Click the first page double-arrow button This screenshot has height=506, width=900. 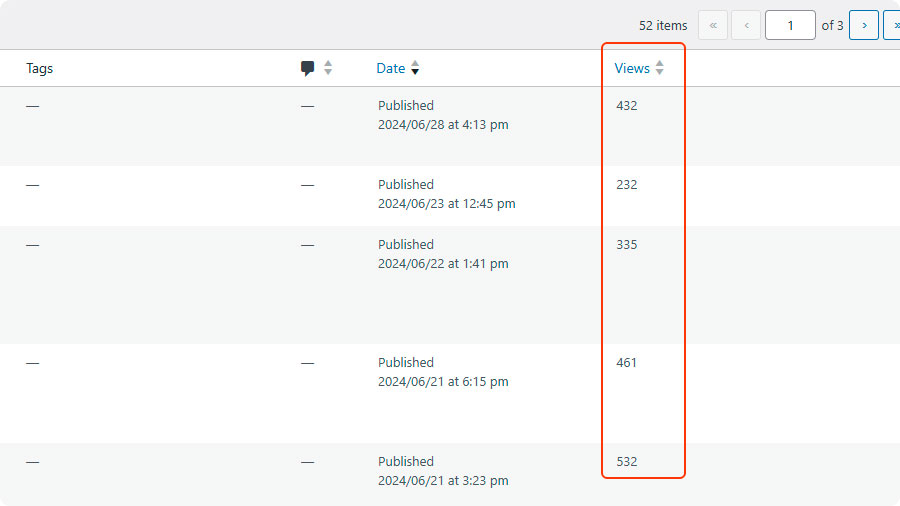713,25
